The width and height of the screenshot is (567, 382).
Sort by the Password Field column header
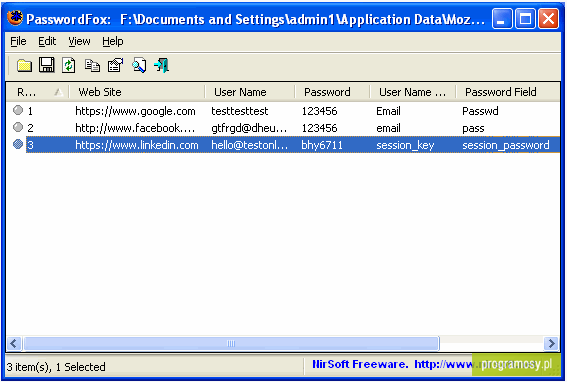(508, 92)
